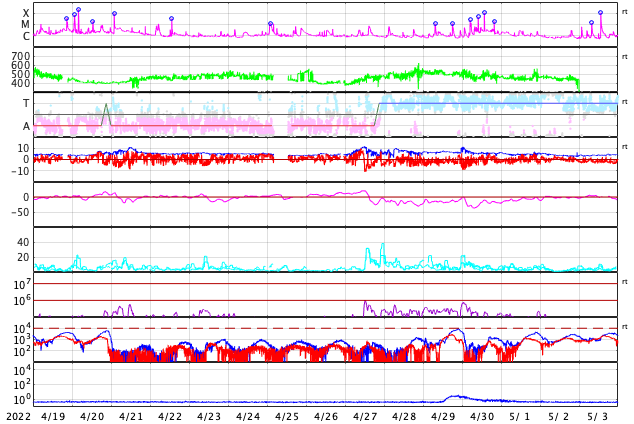This screenshot has height=424, width=634.
Task: Click the 'C' flare class axis label
Action: [x=26, y=36]
